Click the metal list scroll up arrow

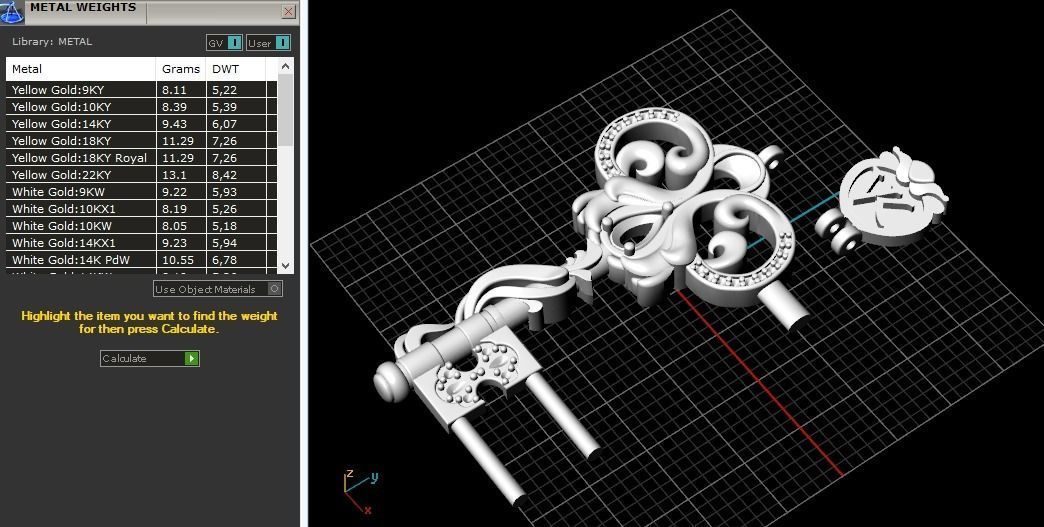click(285, 66)
